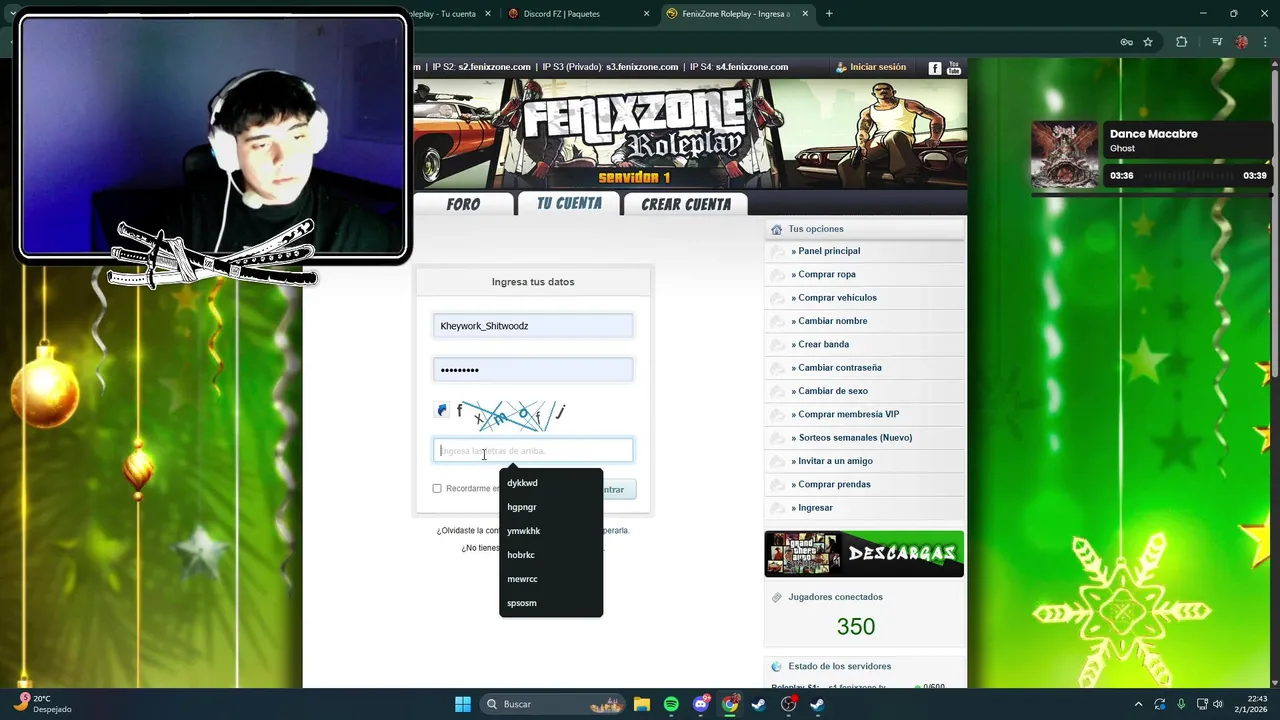The width and height of the screenshot is (1280, 720).
Task: Select autofill suggestion hobrkc
Action: coord(551,555)
